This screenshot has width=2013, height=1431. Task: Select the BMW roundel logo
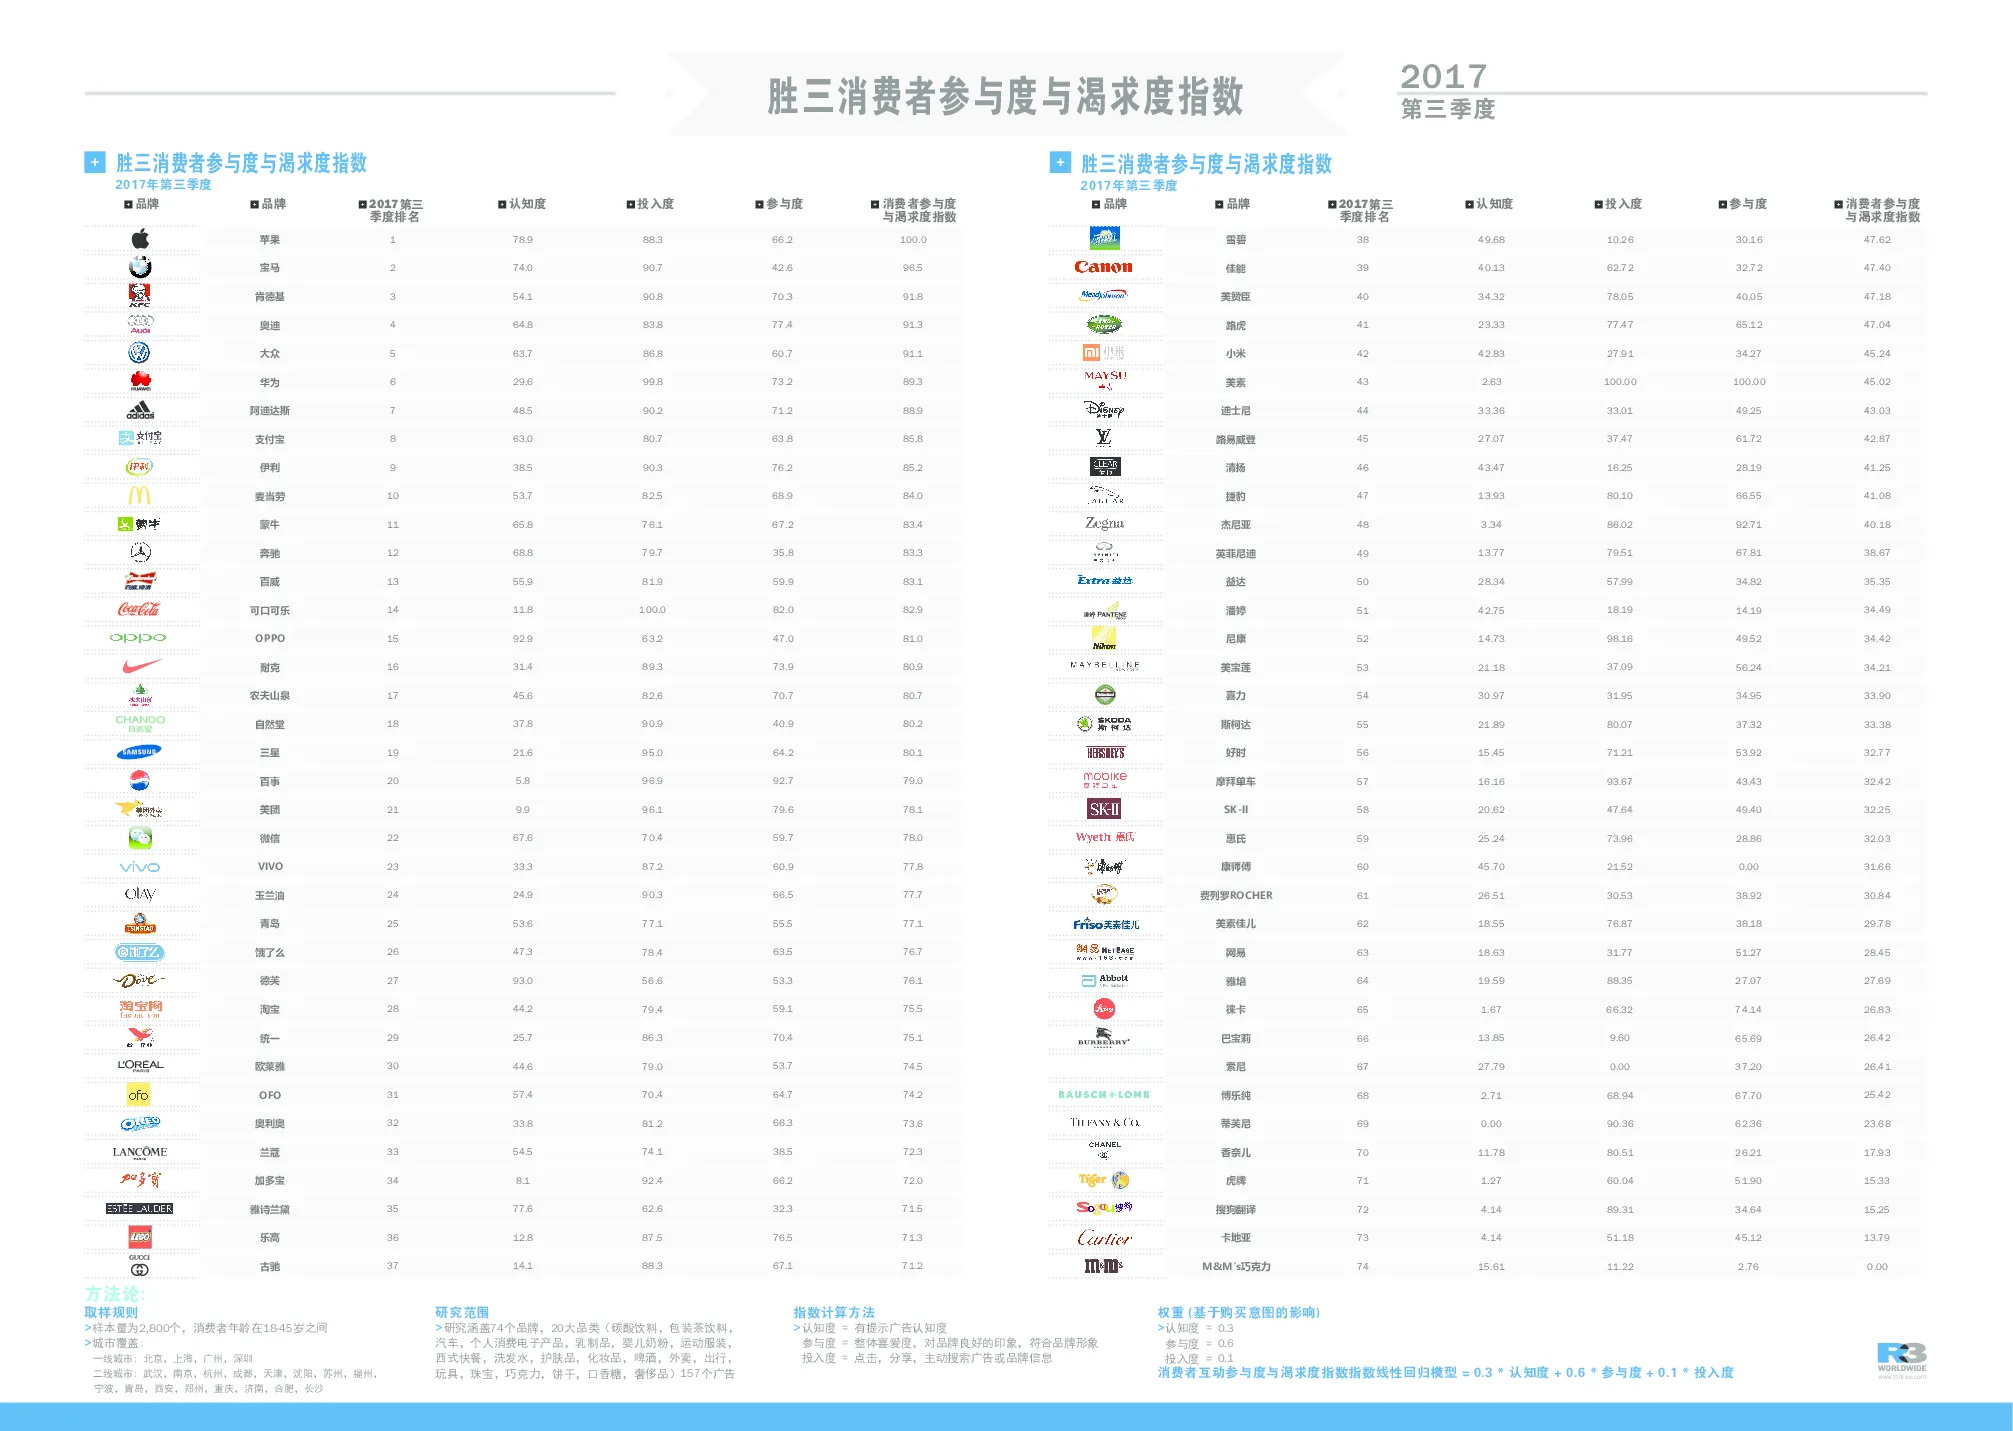pos(140,267)
